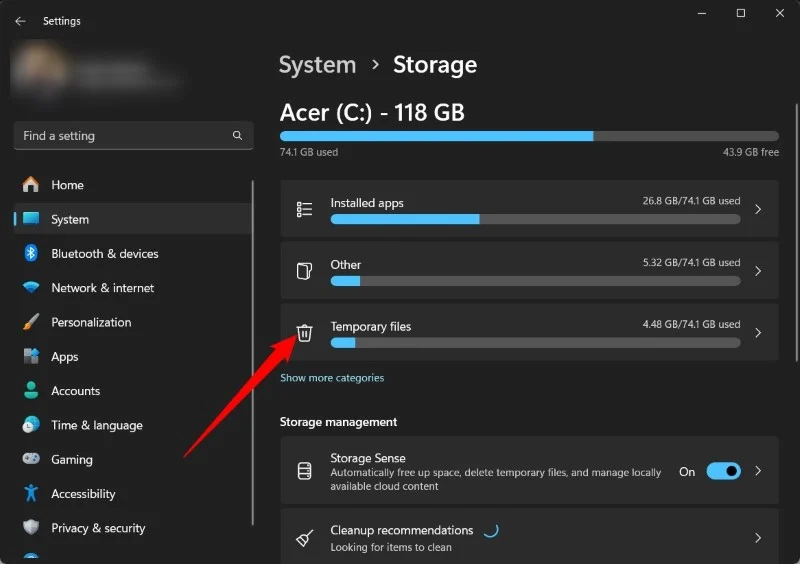Click the Storage Sense drive icon
Screen dimensions: 800x564
[x=305, y=471]
